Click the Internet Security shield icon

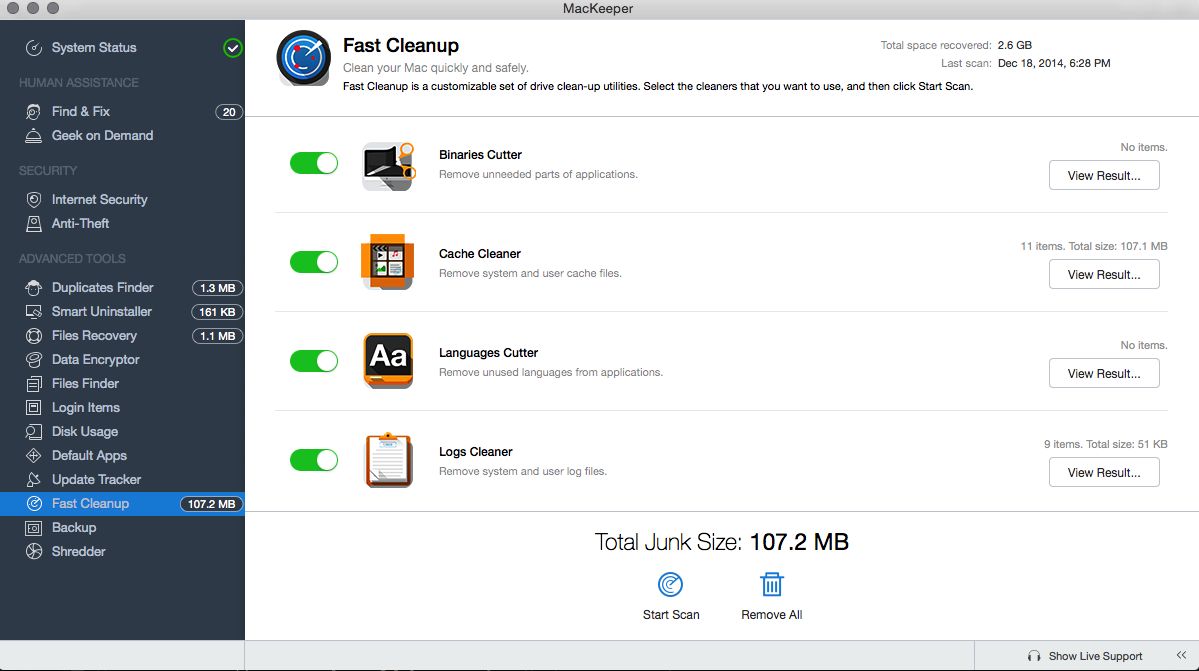pos(34,199)
